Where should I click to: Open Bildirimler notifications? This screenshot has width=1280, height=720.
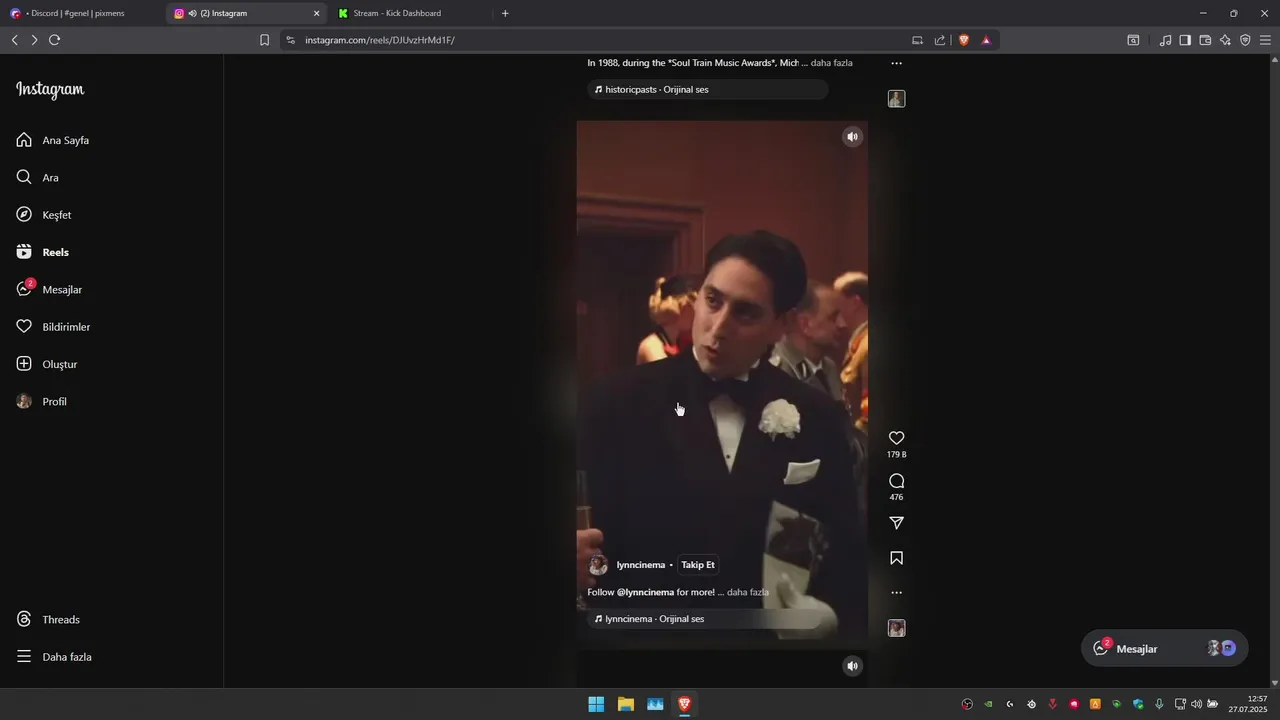tap(53, 327)
